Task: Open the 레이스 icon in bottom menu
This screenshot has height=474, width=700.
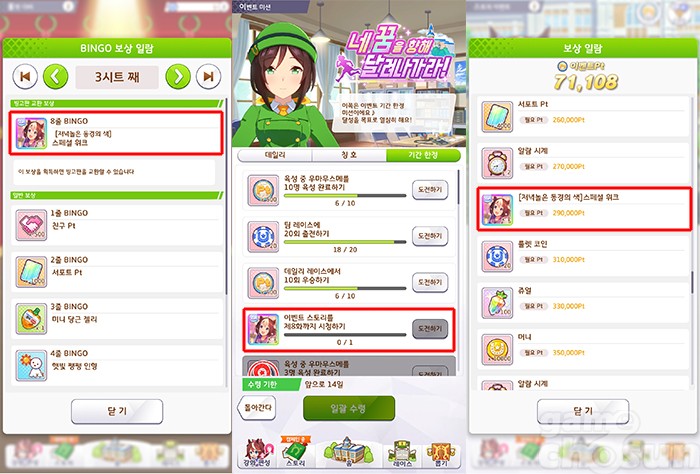Action: (x=401, y=453)
